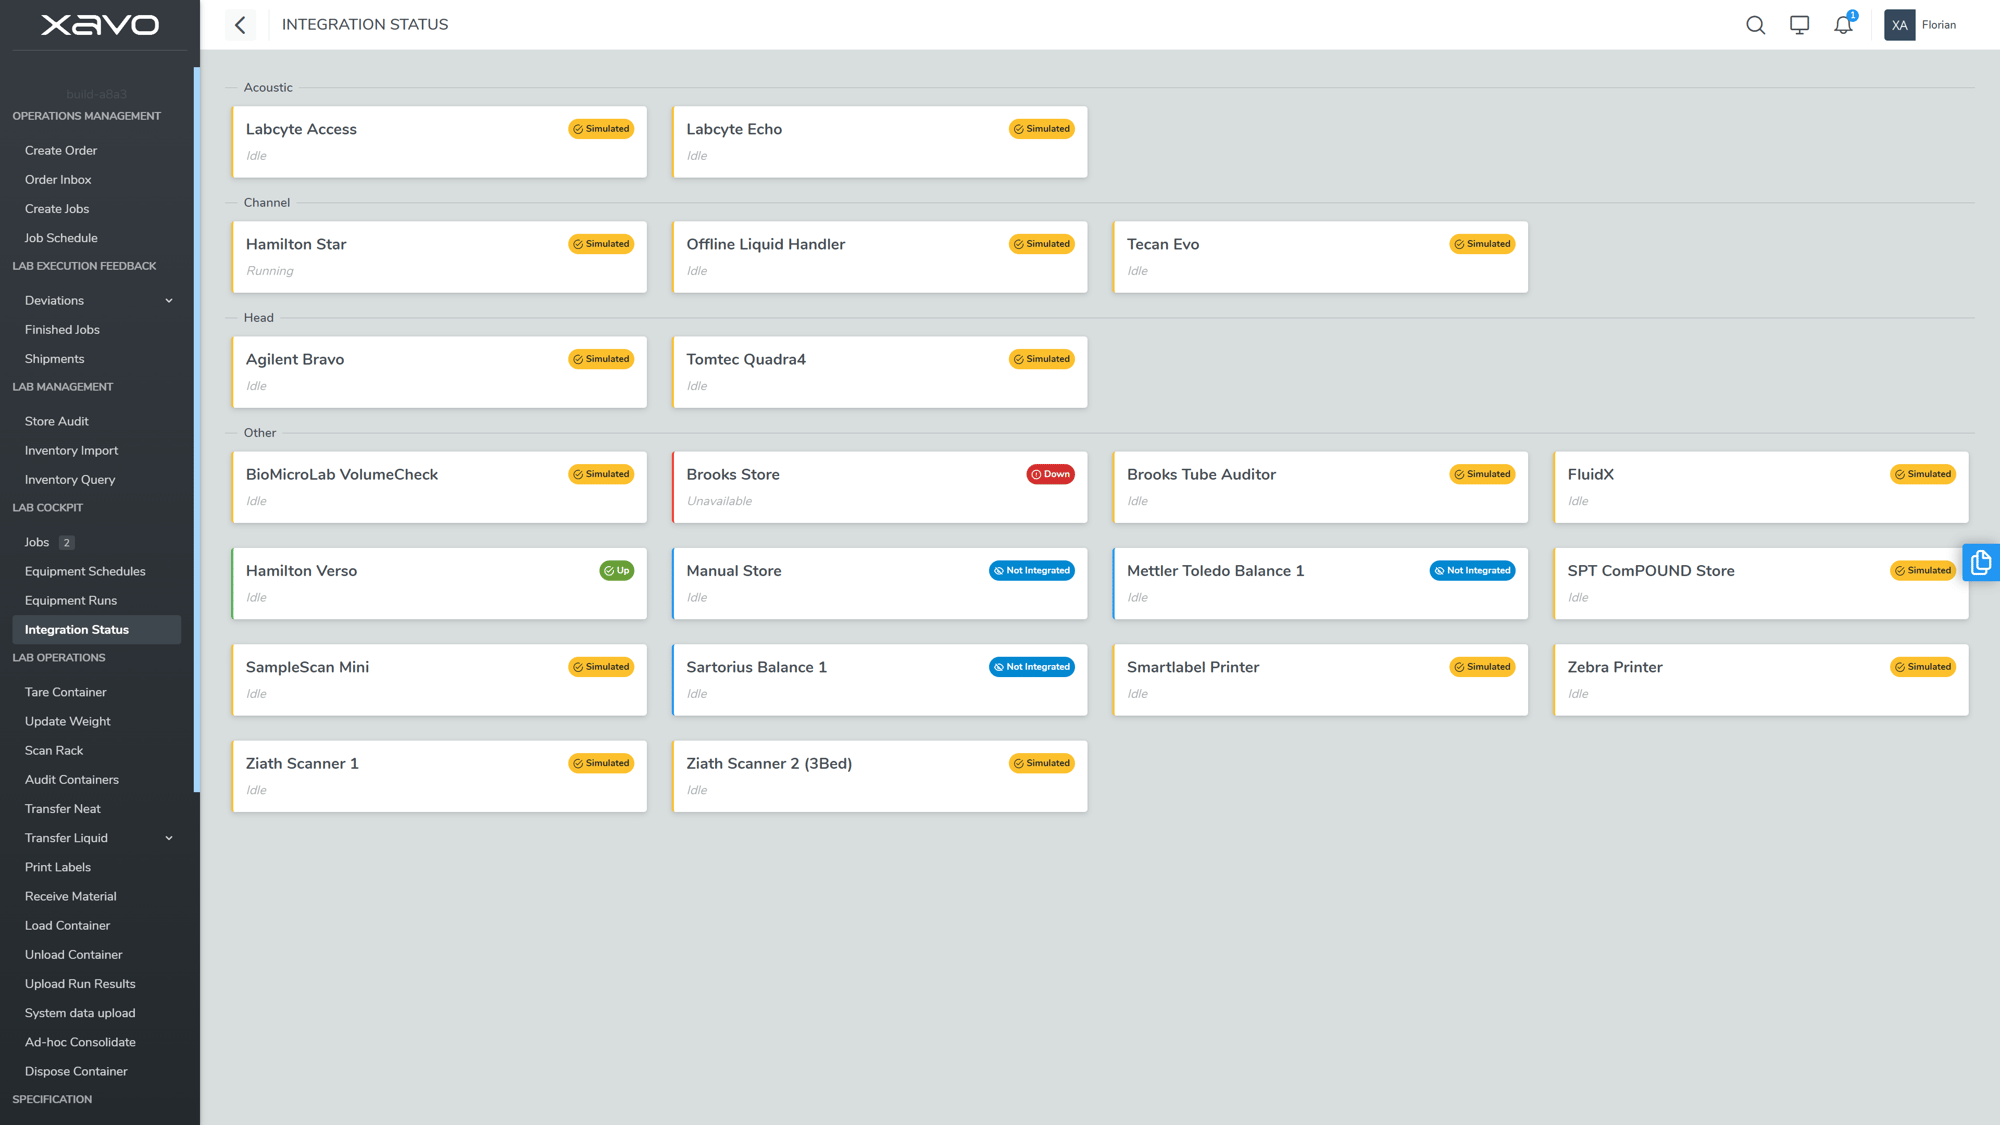This screenshot has height=1125, width=2000.
Task: Click the Xavo logo
Action: 99,25
